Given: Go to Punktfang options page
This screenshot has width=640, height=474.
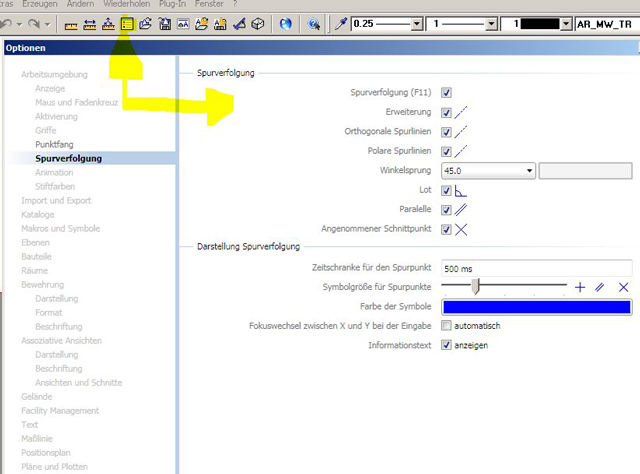Looking at the screenshot, I should [54, 145].
